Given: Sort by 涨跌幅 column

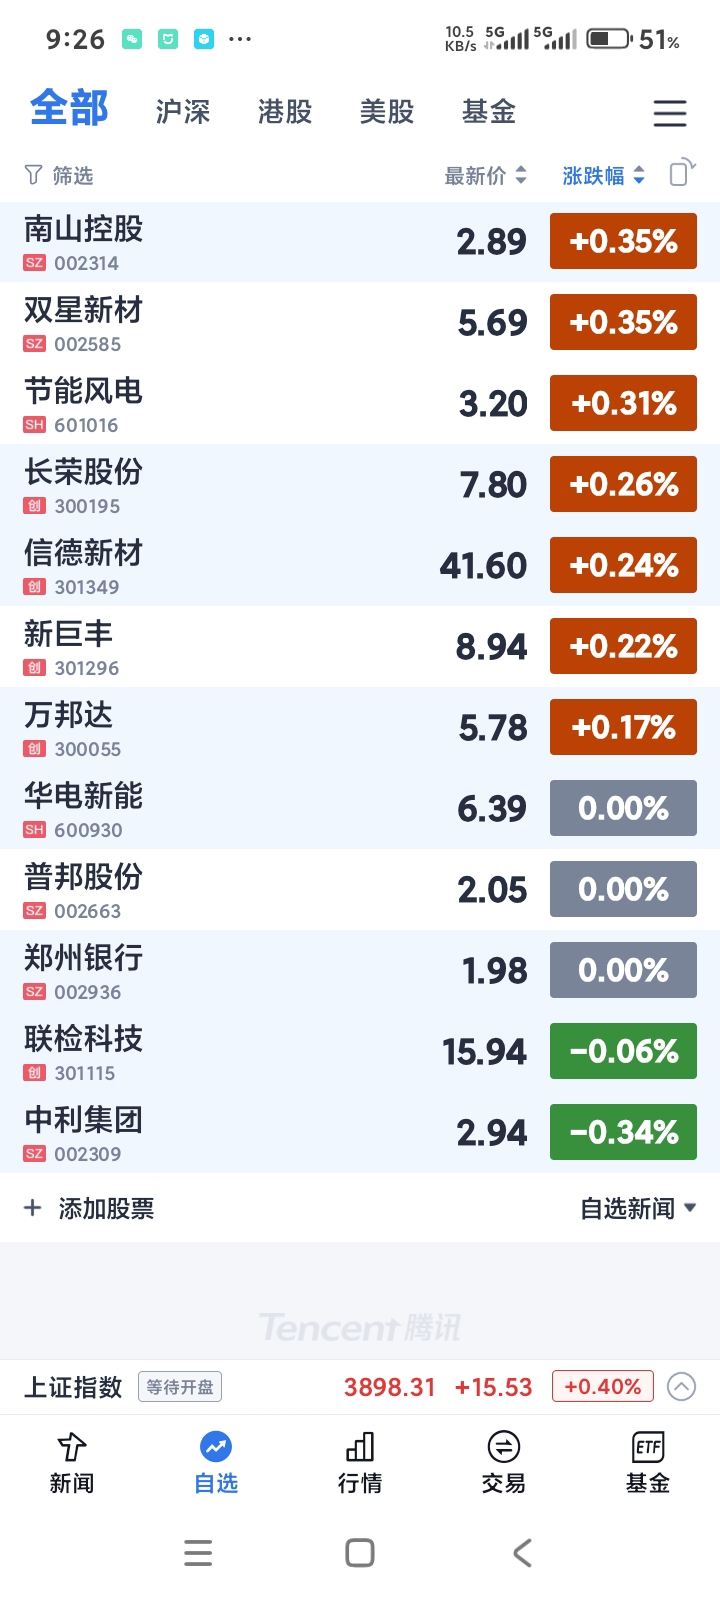Looking at the screenshot, I should [603, 176].
